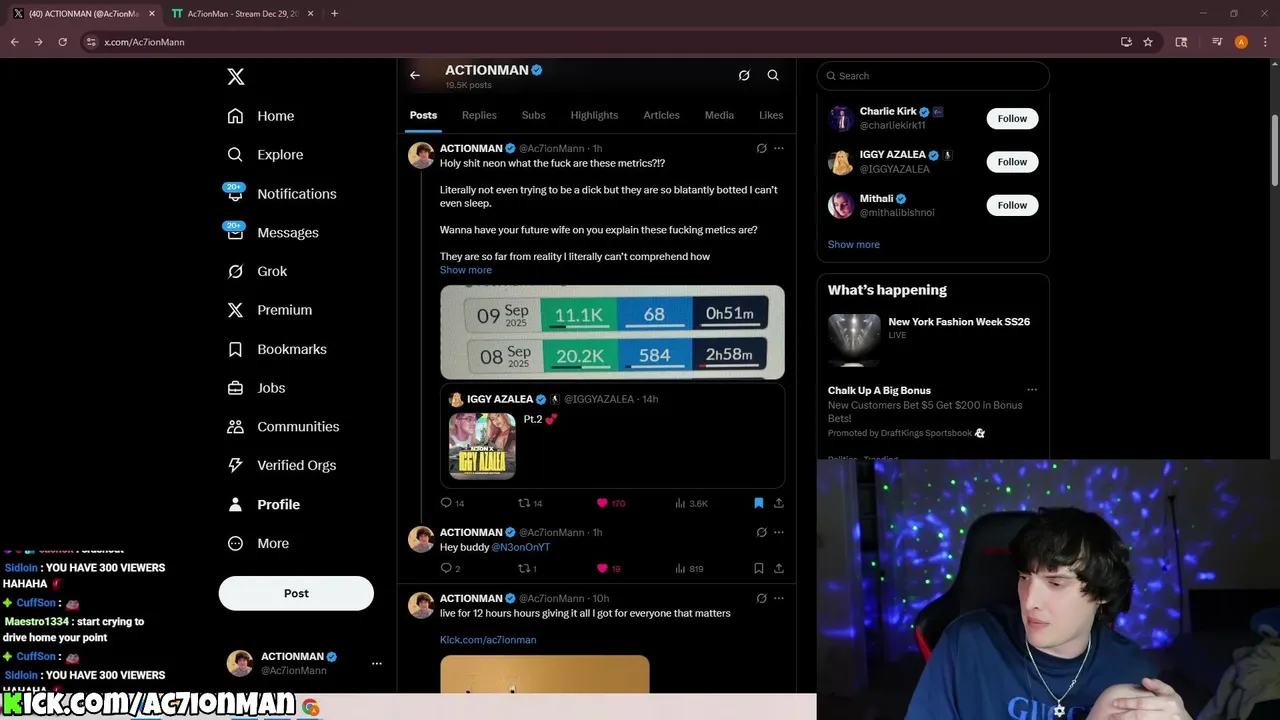View analytics showing 3.6K views
Viewport: 1280px width, 720px height.
[x=691, y=503]
